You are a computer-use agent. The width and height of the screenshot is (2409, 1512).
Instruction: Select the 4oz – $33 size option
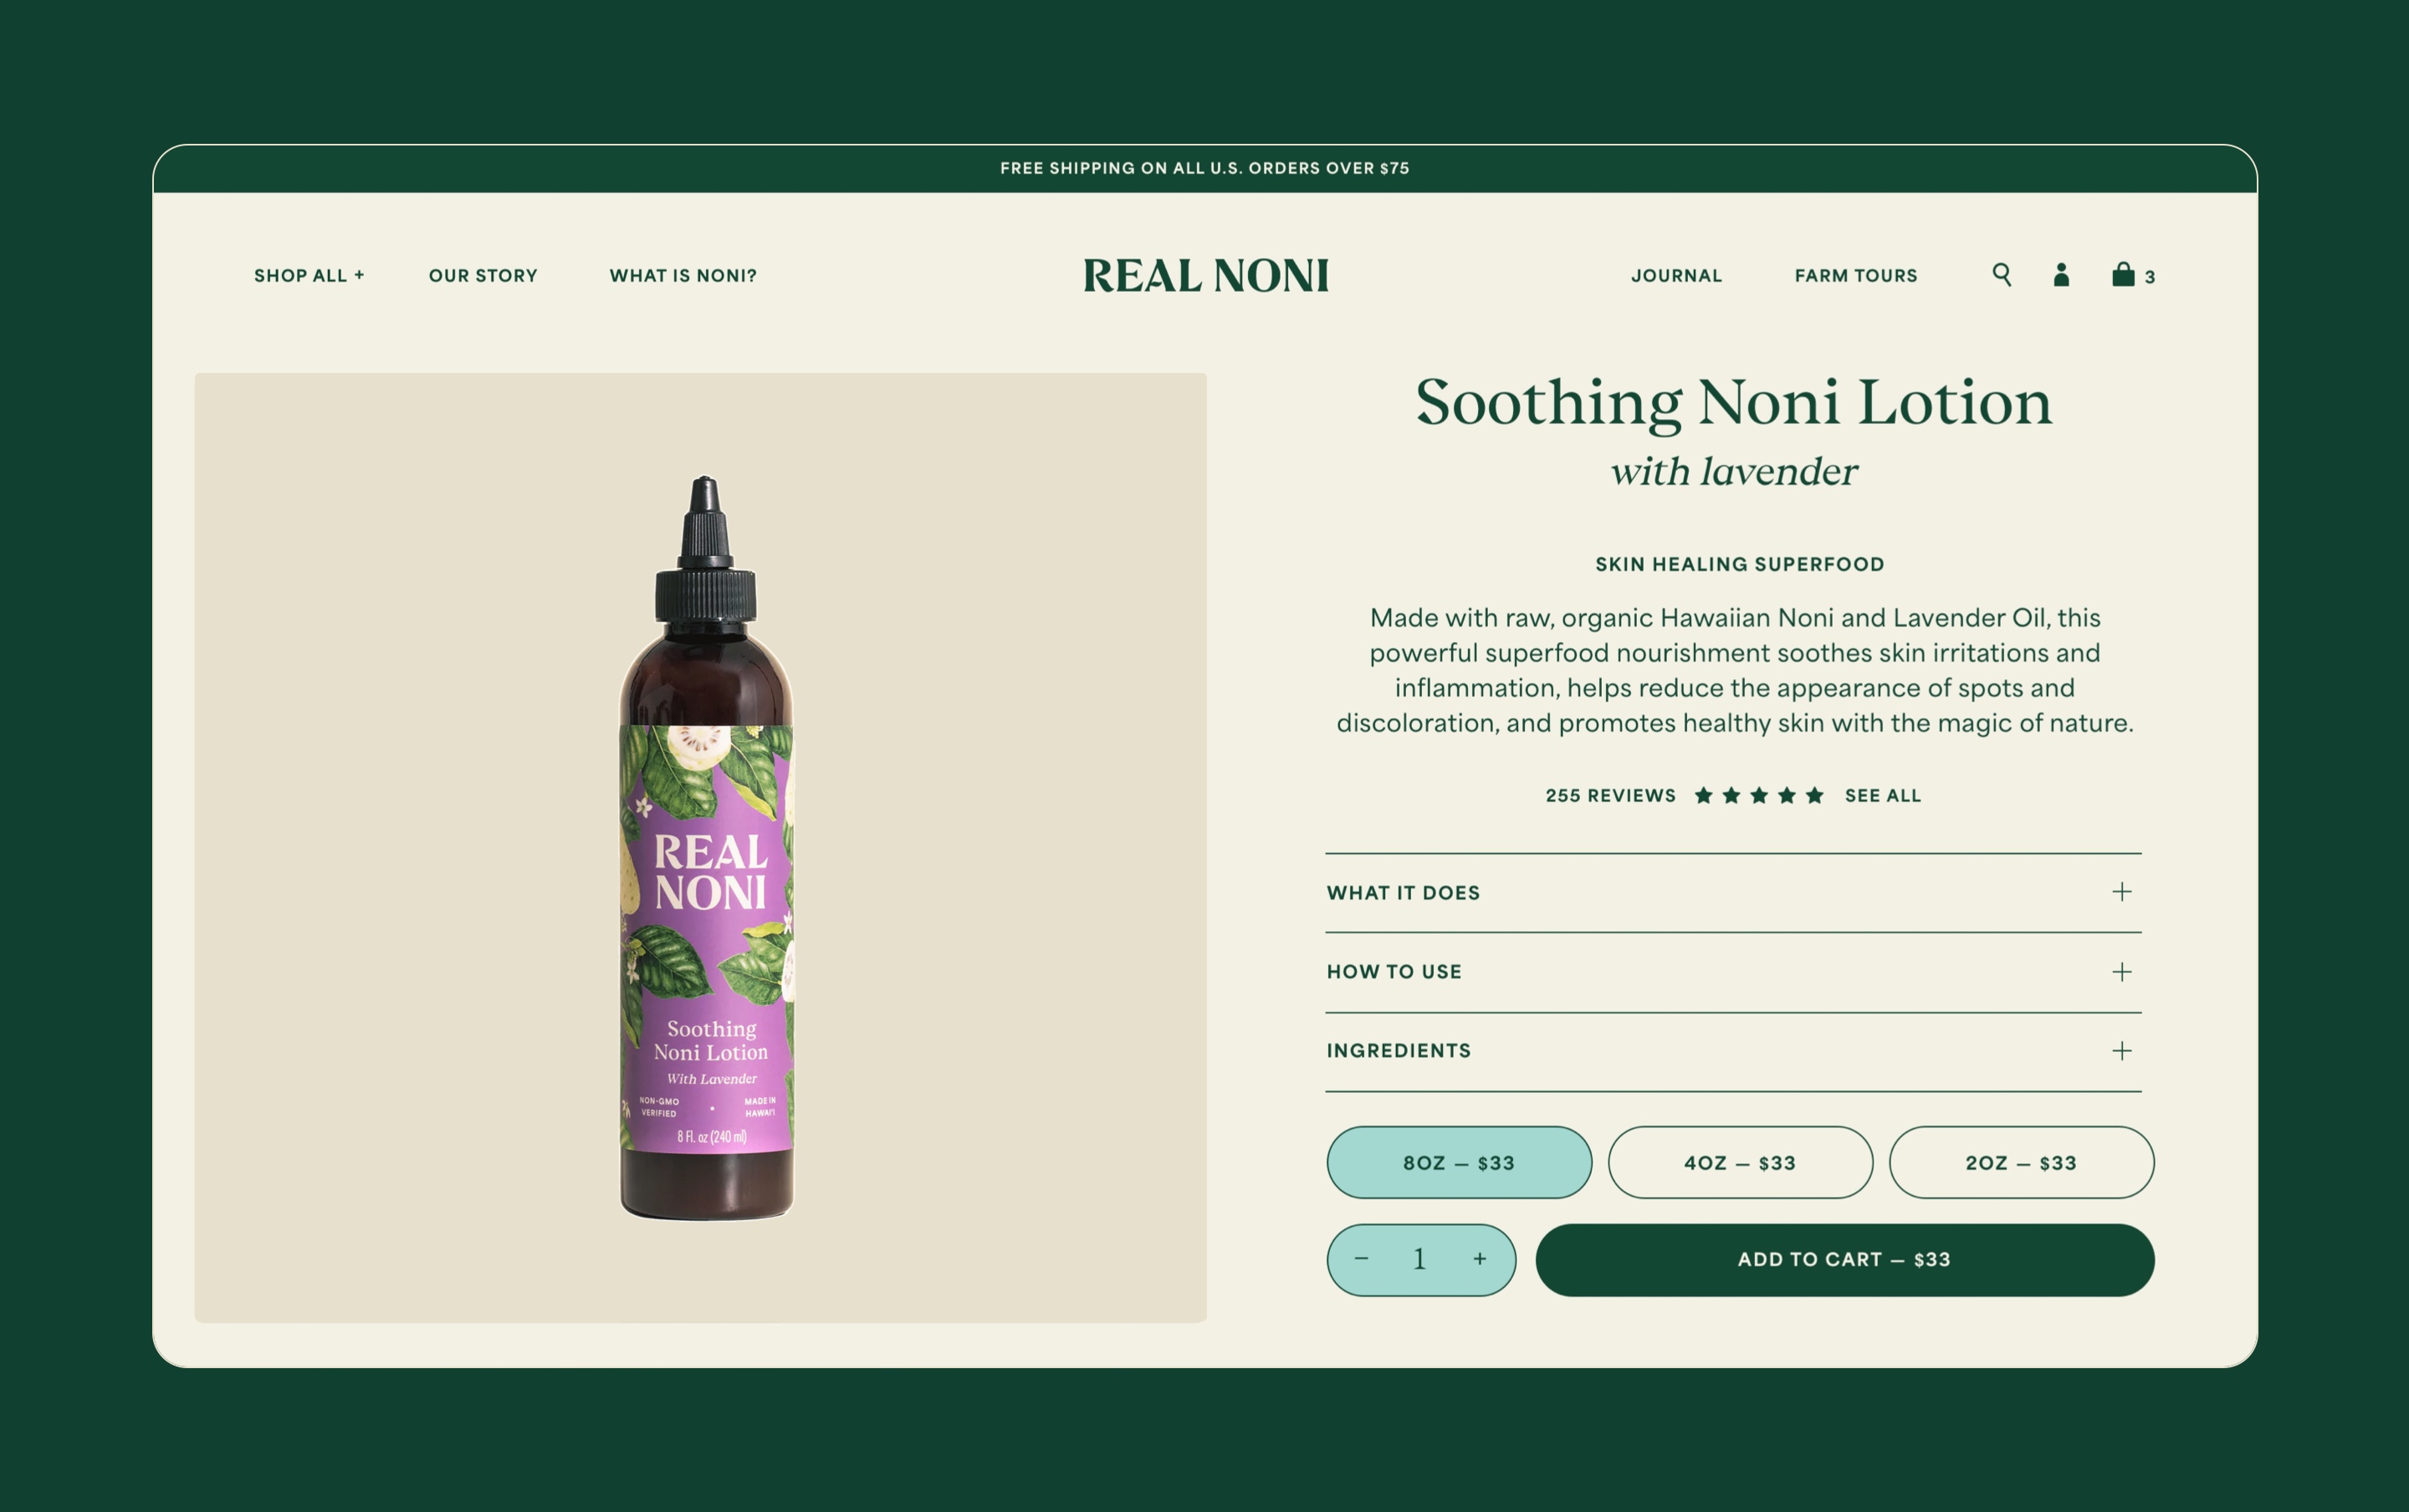[1740, 1162]
